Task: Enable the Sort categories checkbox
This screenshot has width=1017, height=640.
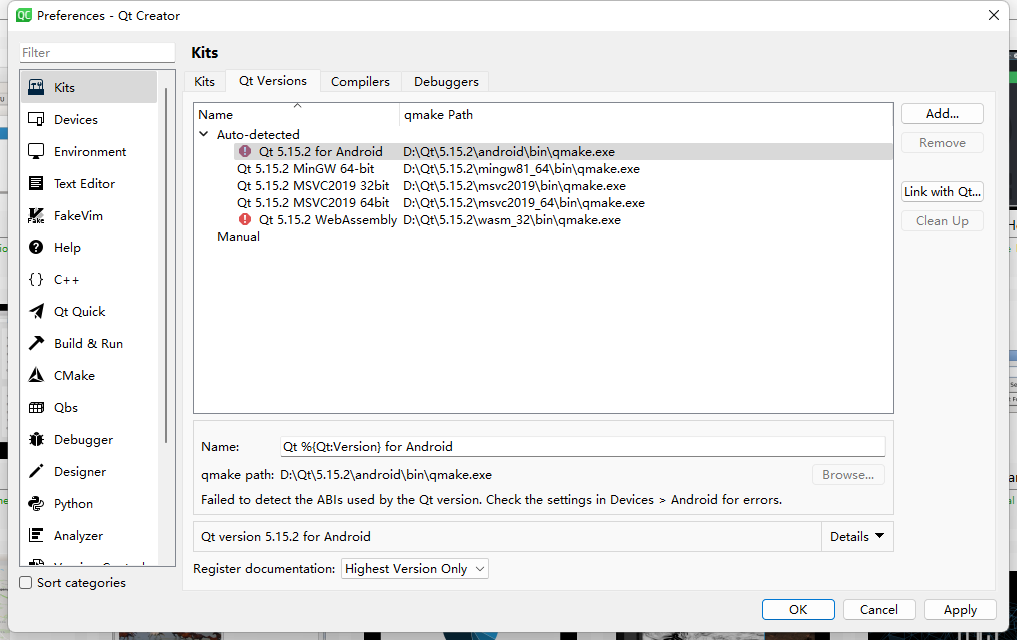Action: click(x=26, y=582)
